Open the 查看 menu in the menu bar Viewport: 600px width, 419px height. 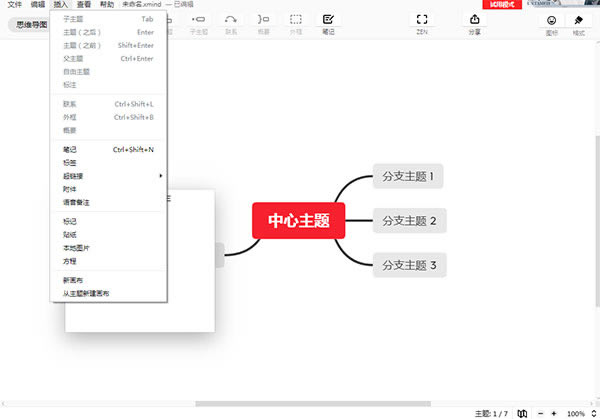tap(84, 5)
